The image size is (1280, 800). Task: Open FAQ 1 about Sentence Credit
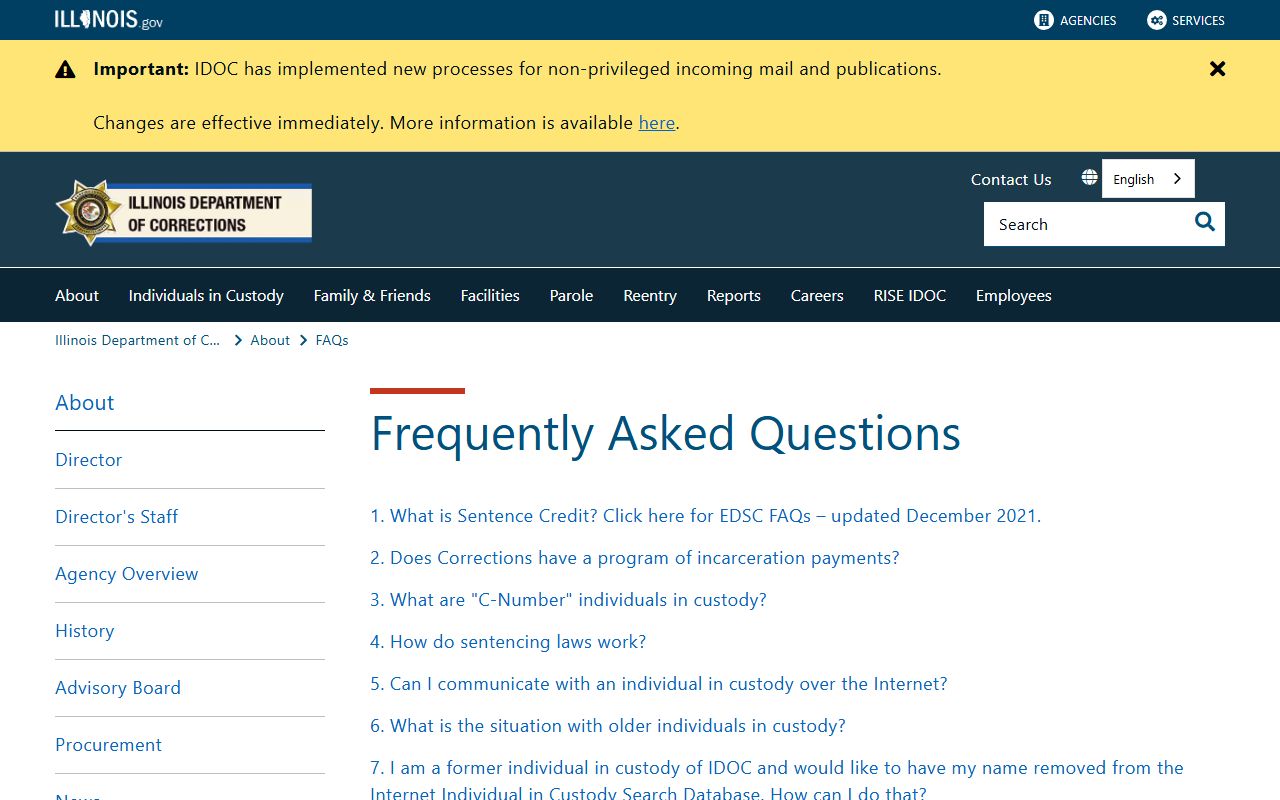pyautogui.click(x=705, y=516)
